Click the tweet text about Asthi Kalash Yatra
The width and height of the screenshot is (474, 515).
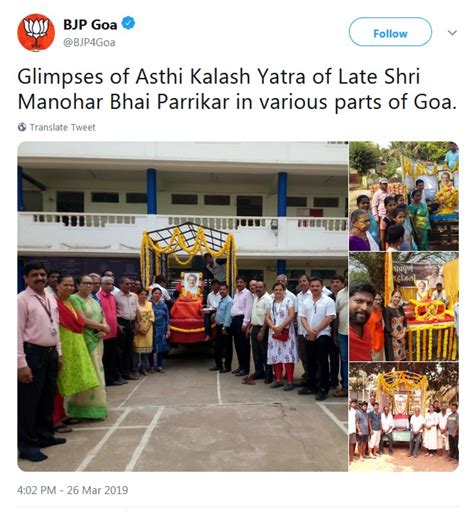237,89
